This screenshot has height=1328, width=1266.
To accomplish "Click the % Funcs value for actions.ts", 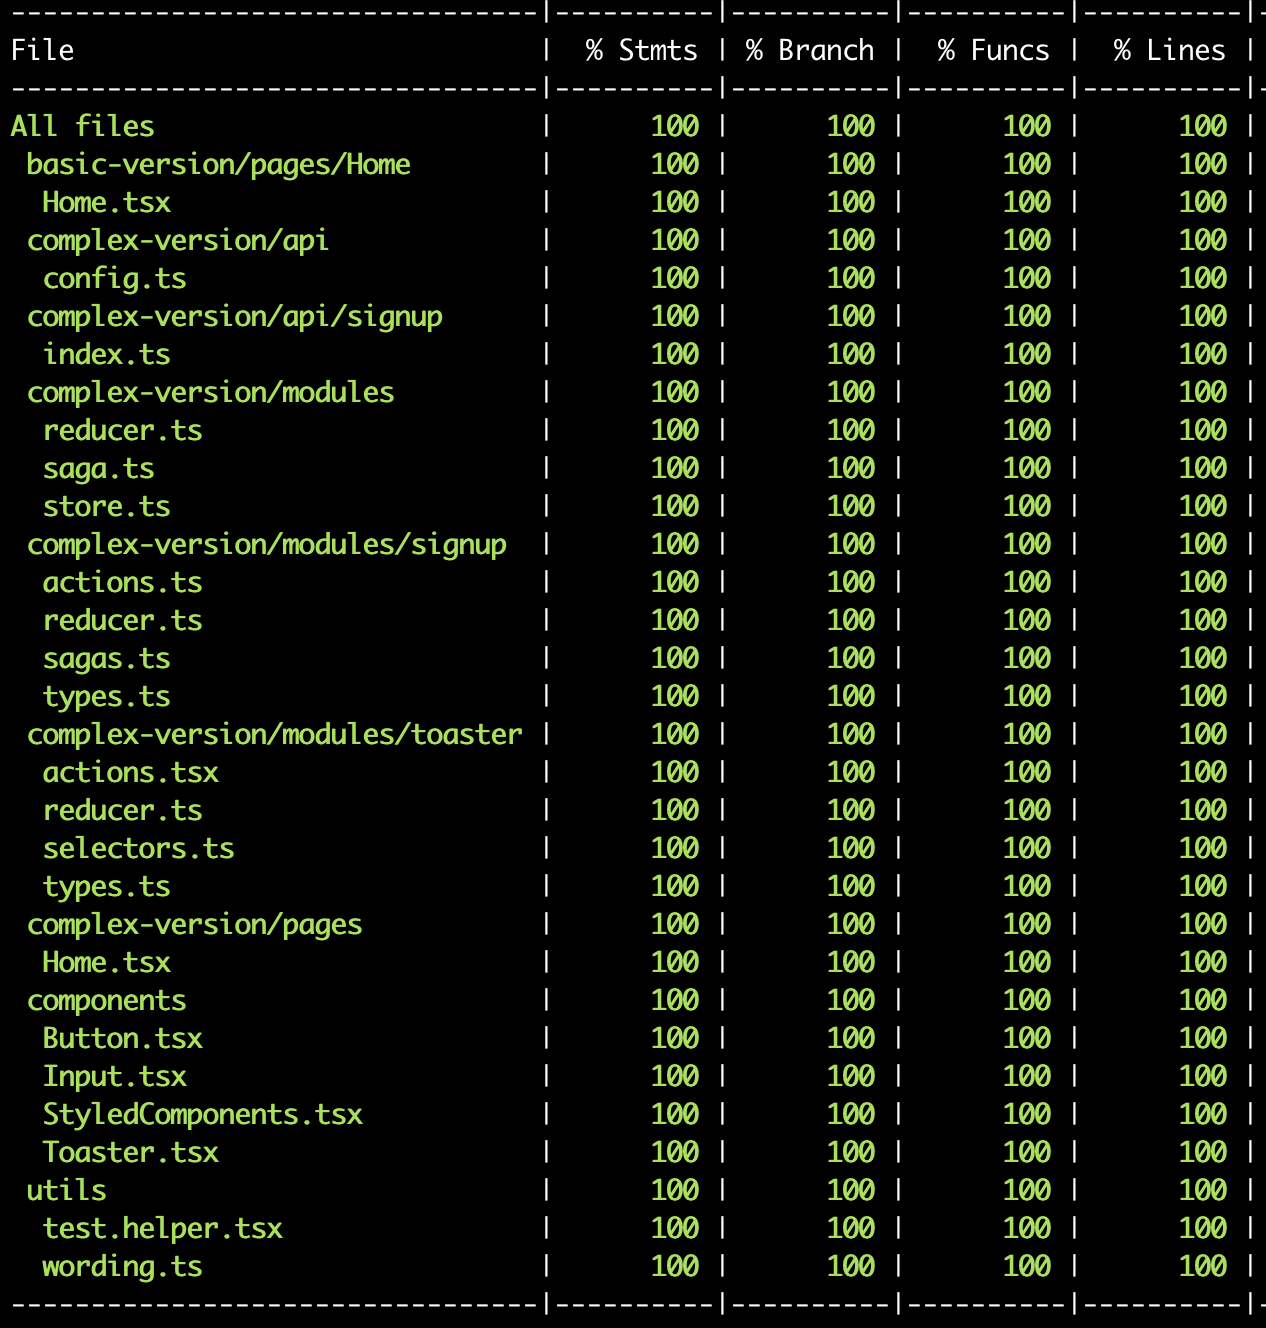I will pos(1027,582).
